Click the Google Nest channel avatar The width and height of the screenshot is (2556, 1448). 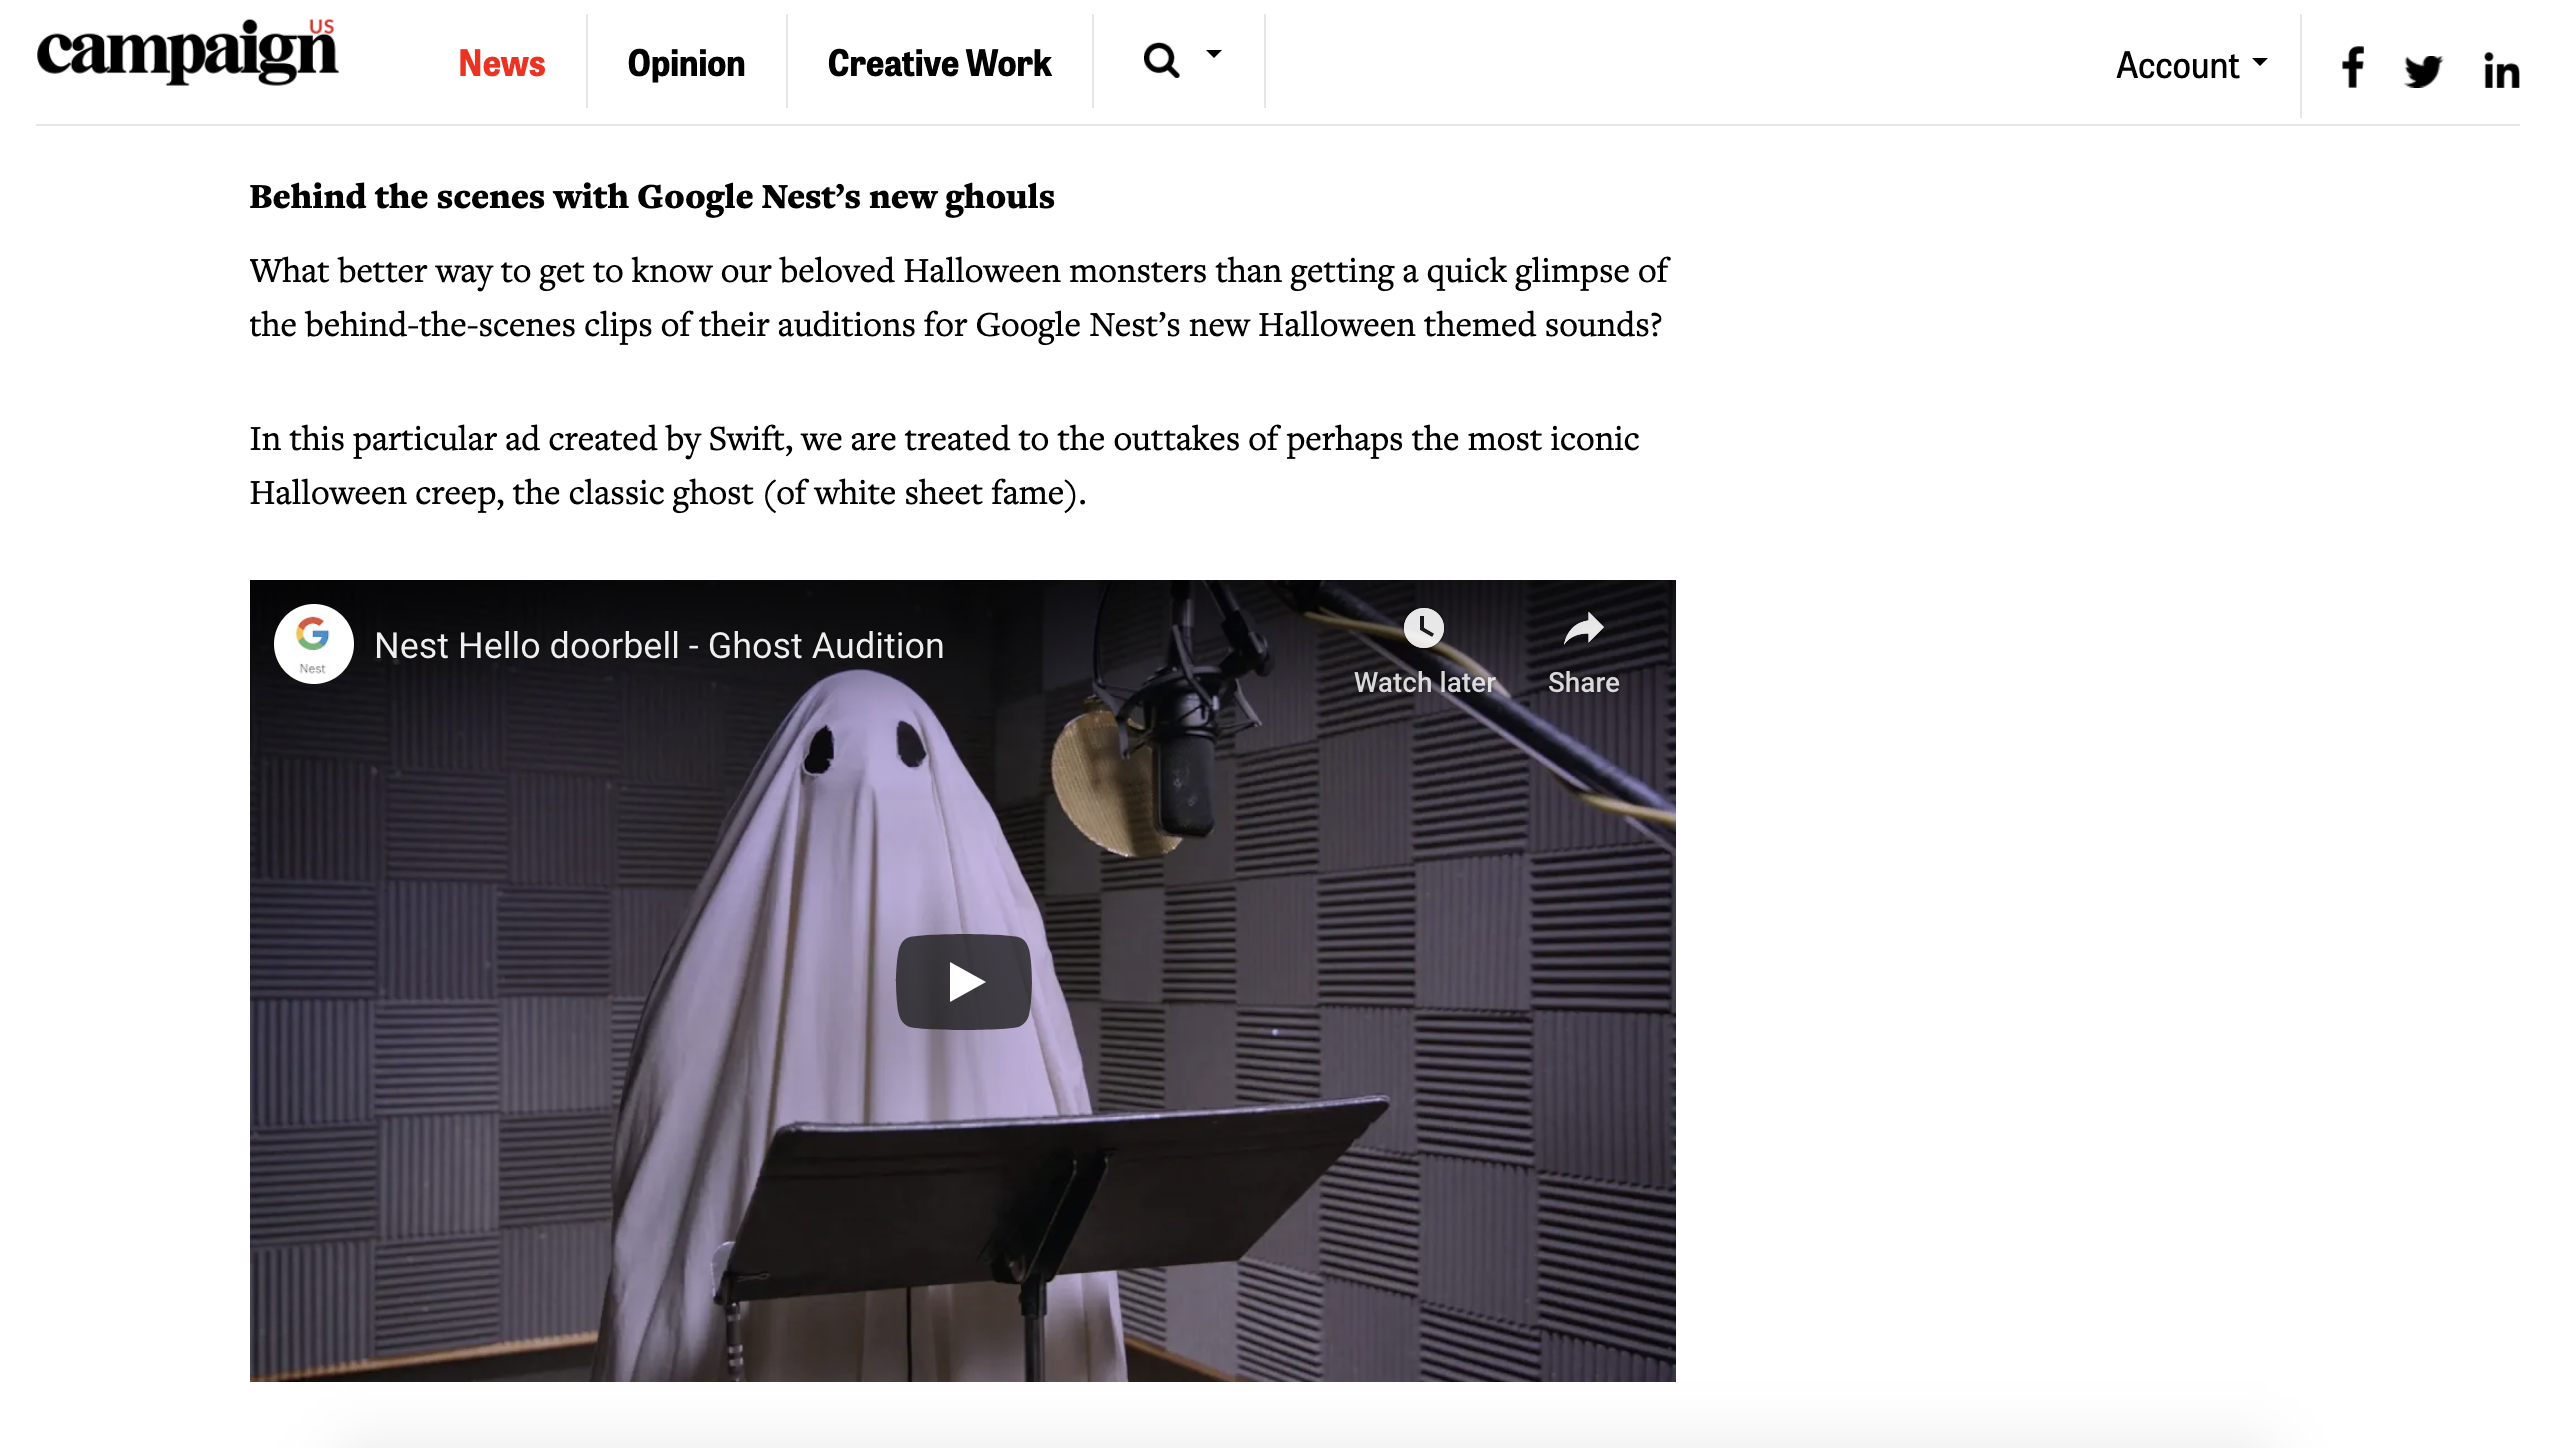coord(313,644)
